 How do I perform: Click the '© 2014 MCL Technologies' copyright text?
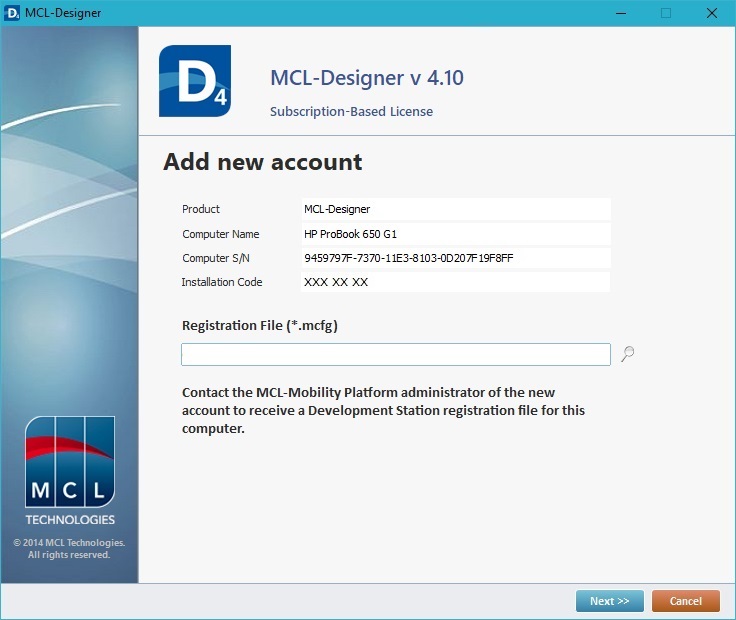point(69,549)
